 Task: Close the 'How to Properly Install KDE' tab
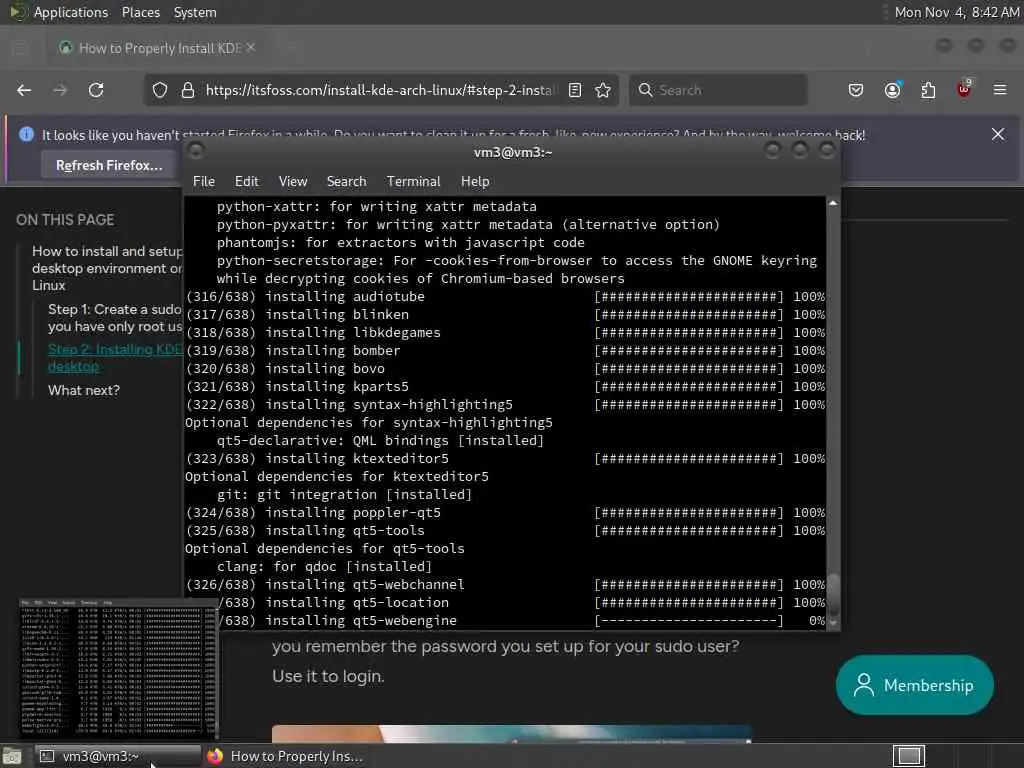click(251, 48)
